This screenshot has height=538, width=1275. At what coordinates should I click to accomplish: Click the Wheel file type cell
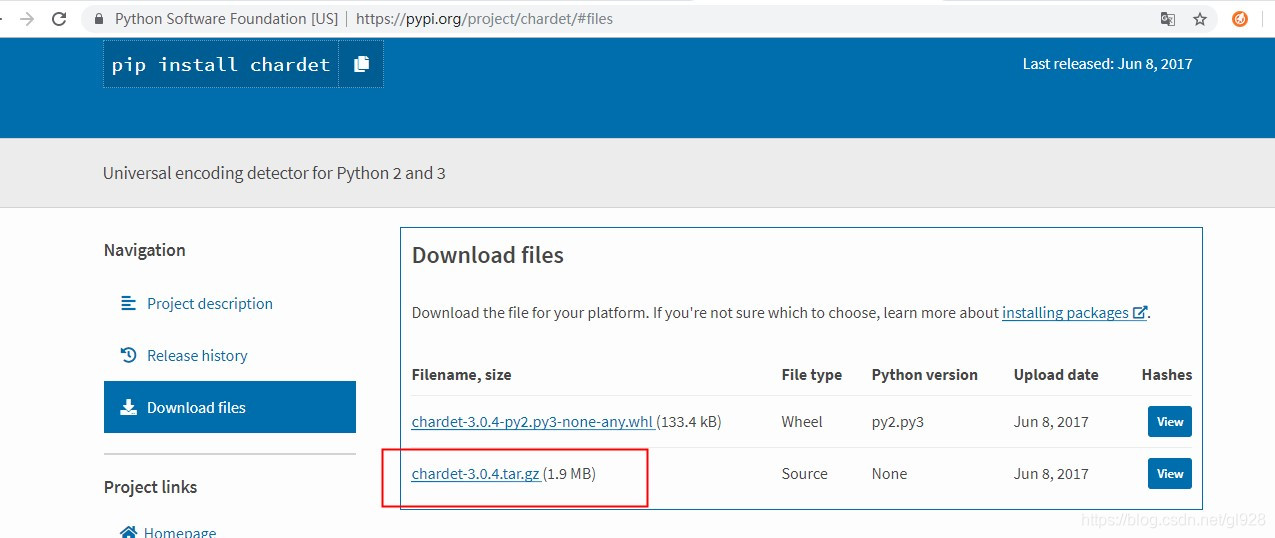tap(802, 422)
